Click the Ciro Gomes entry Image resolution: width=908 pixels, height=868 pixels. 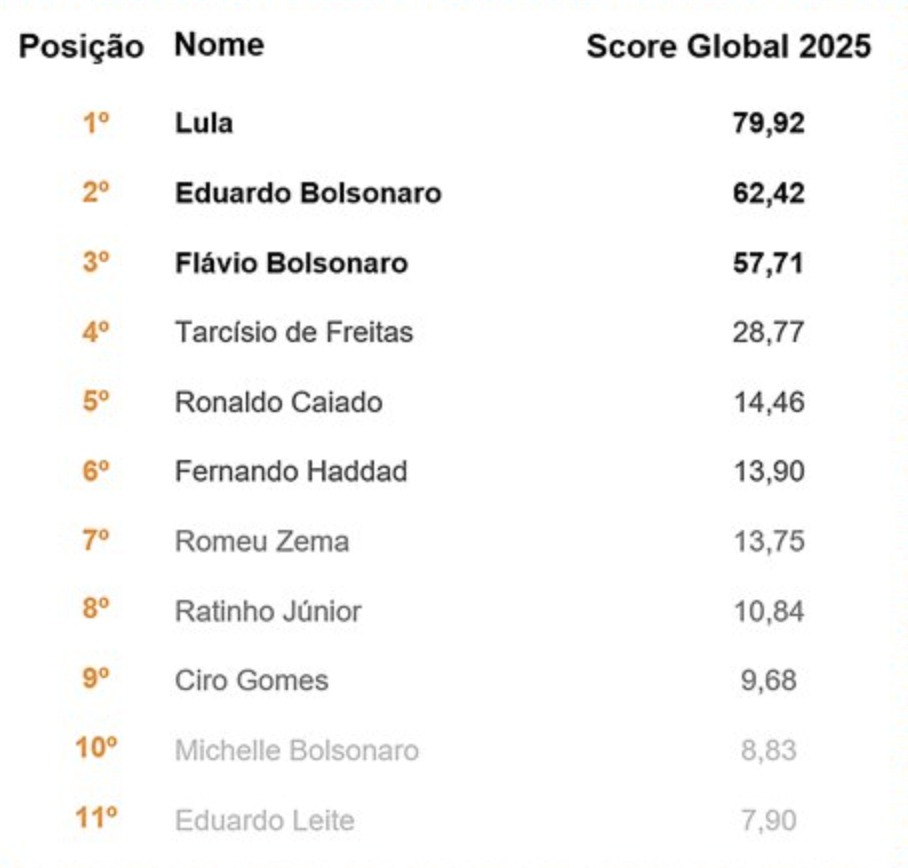(251, 681)
